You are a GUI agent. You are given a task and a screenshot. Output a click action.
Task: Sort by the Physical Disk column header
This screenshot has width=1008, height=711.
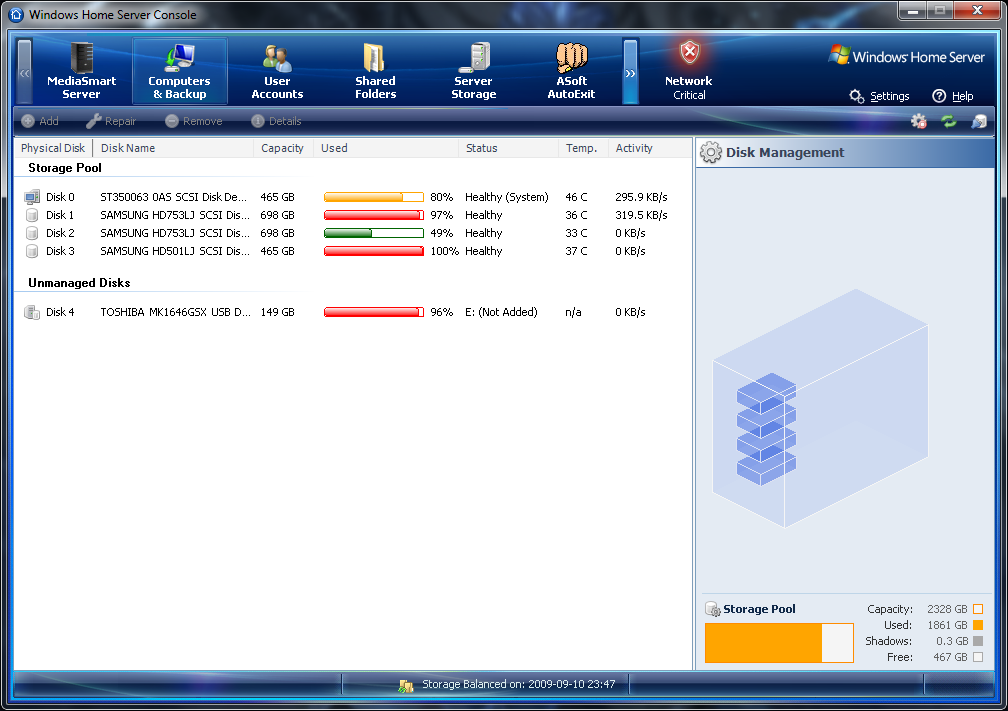pos(53,148)
